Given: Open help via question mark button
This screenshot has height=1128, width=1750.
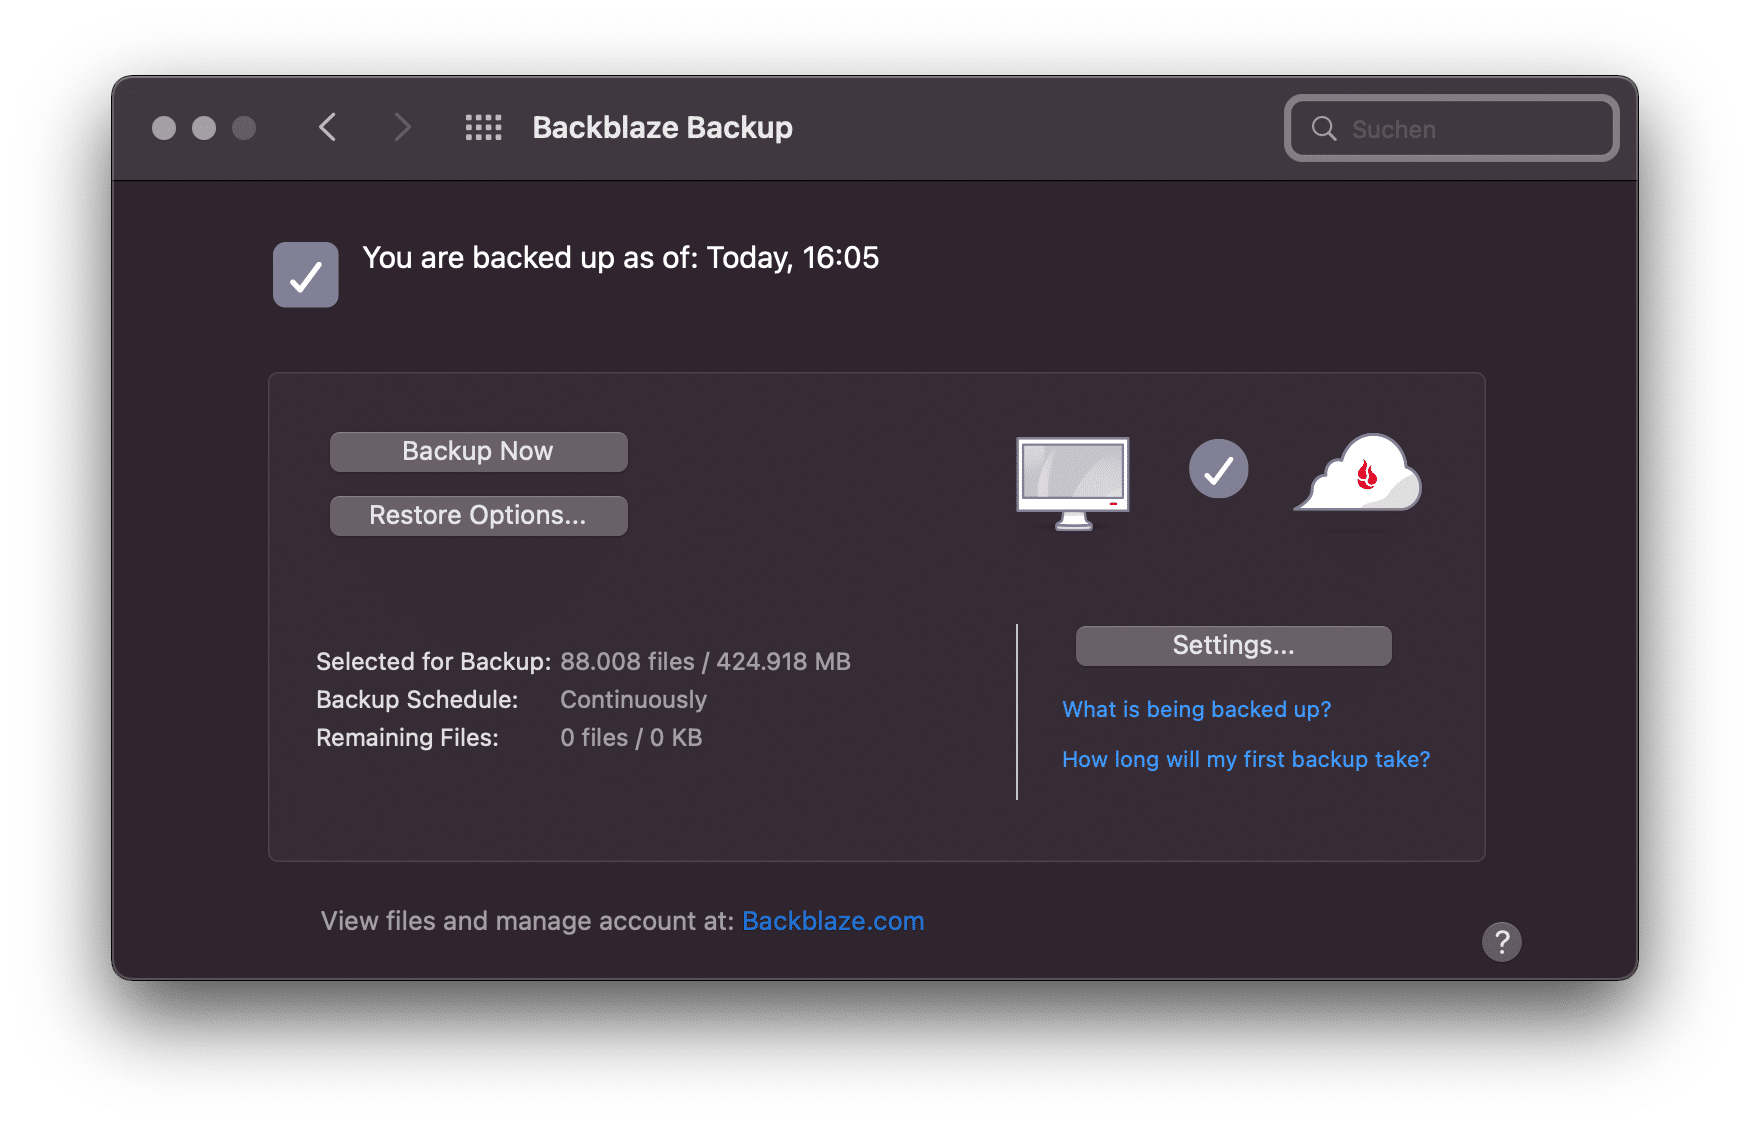Looking at the screenshot, I should (1501, 941).
